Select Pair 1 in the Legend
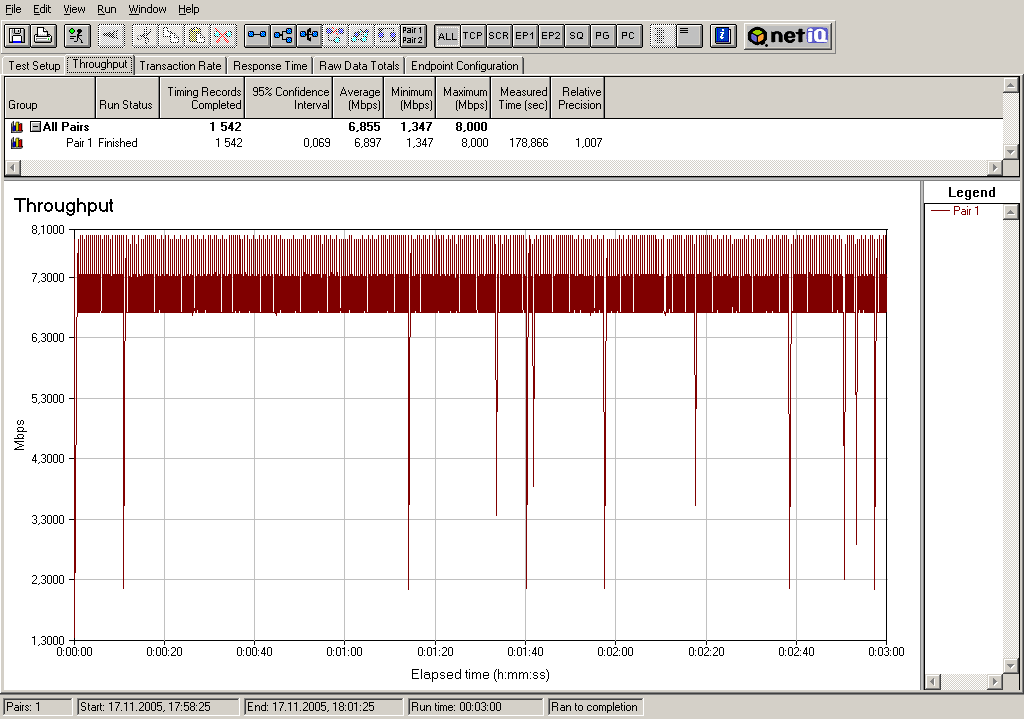The width and height of the screenshot is (1024, 719). [x=965, y=211]
